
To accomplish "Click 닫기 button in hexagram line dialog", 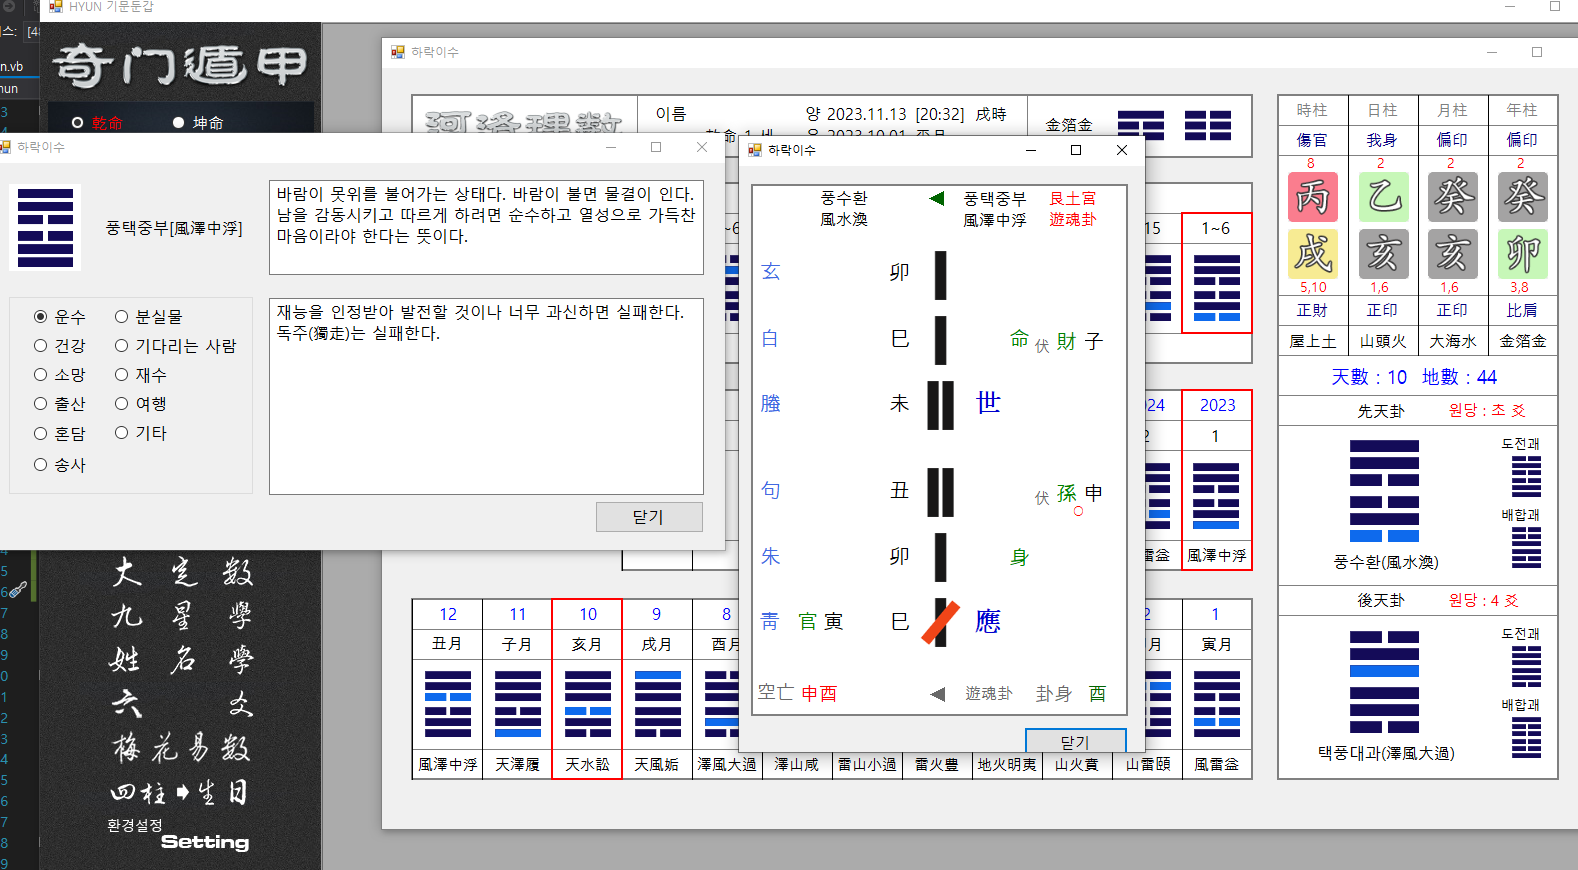I will (1075, 740).
